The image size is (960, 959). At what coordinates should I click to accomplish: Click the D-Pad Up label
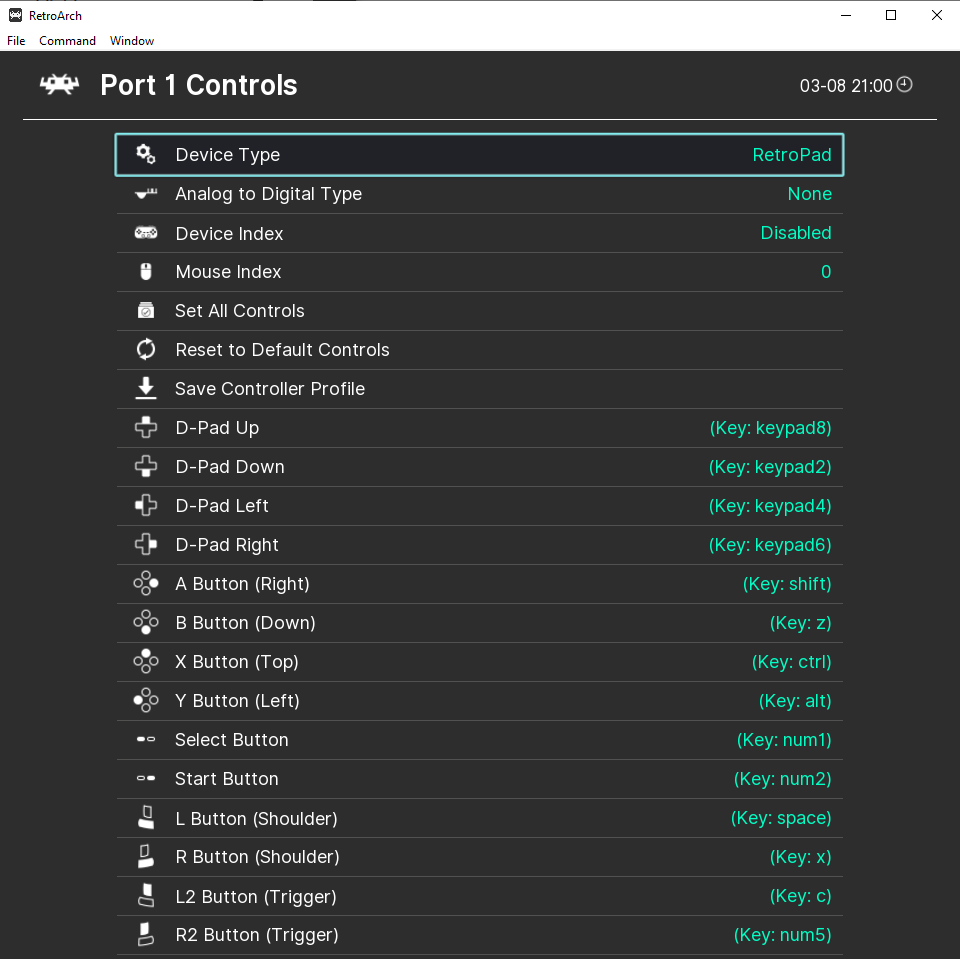tap(217, 427)
